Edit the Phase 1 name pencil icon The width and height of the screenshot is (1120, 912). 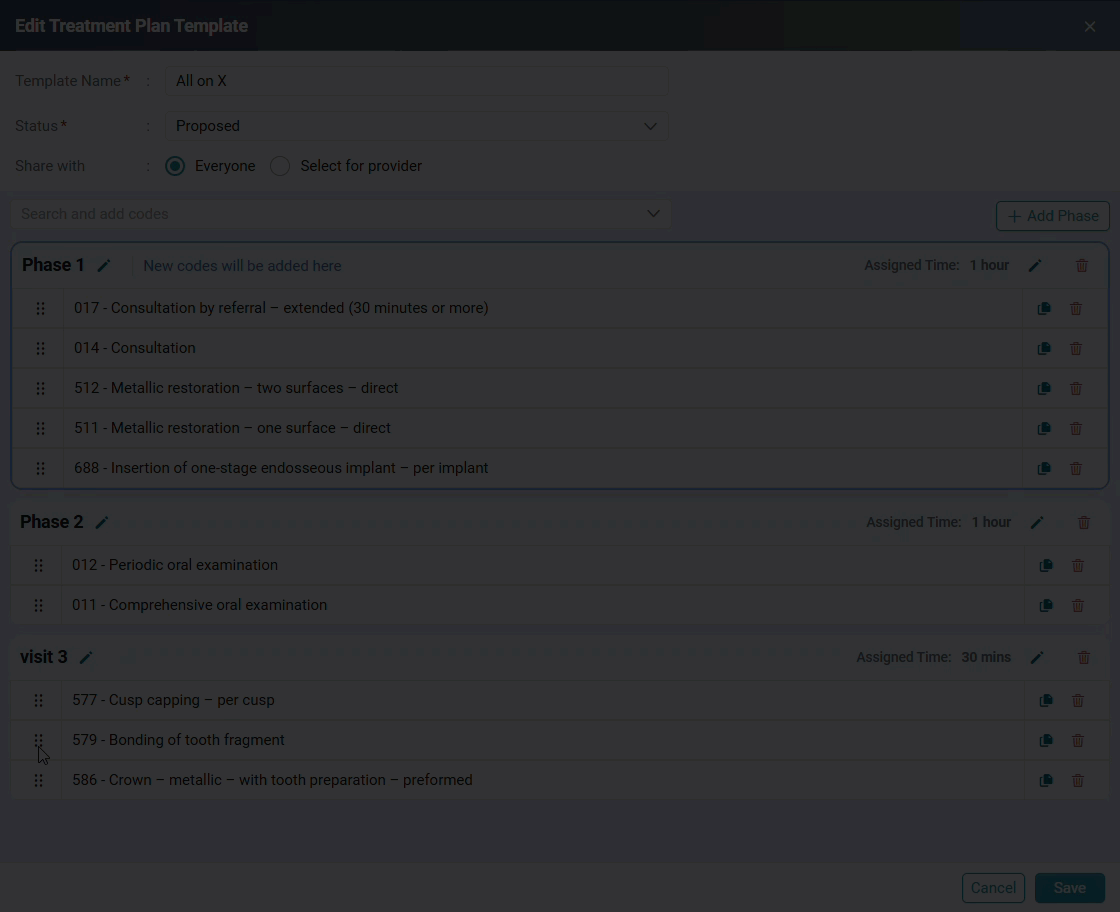click(104, 266)
